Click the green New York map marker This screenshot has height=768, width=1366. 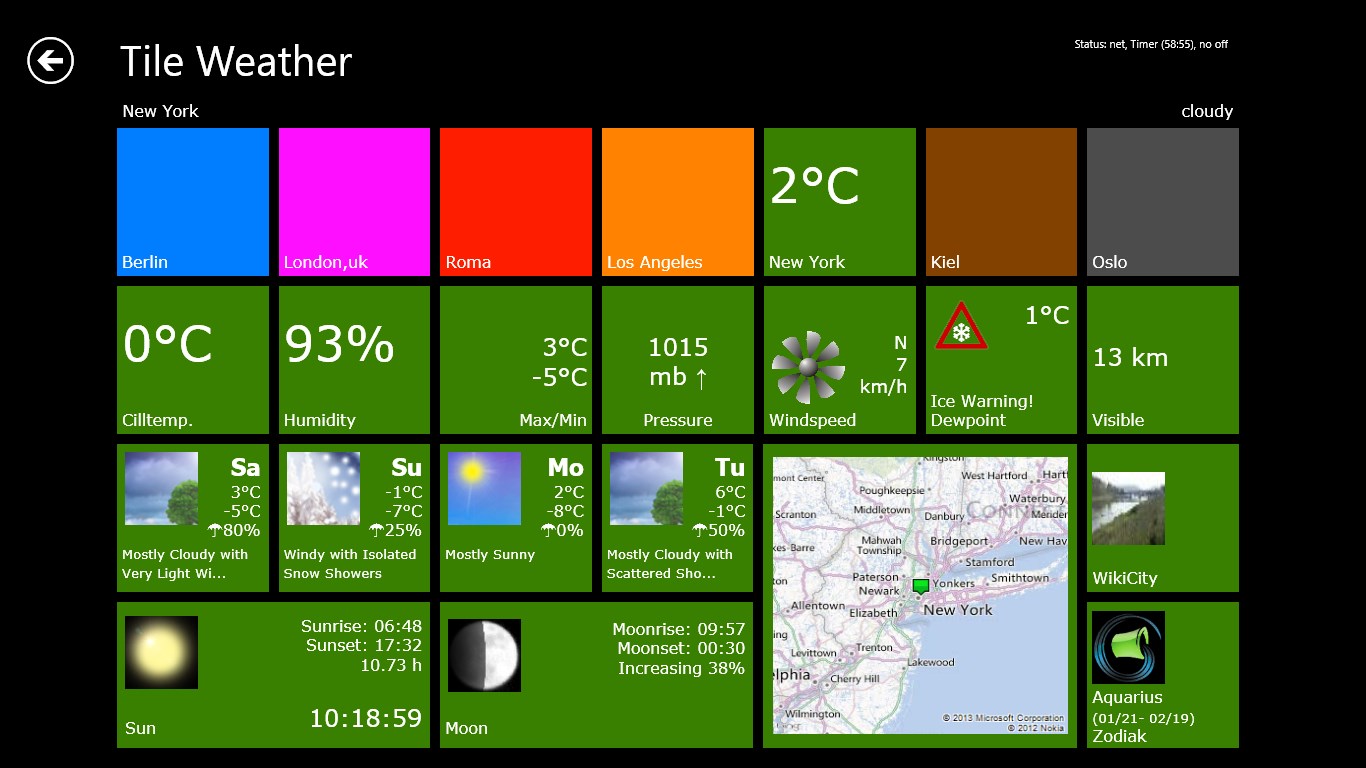[x=921, y=585]
